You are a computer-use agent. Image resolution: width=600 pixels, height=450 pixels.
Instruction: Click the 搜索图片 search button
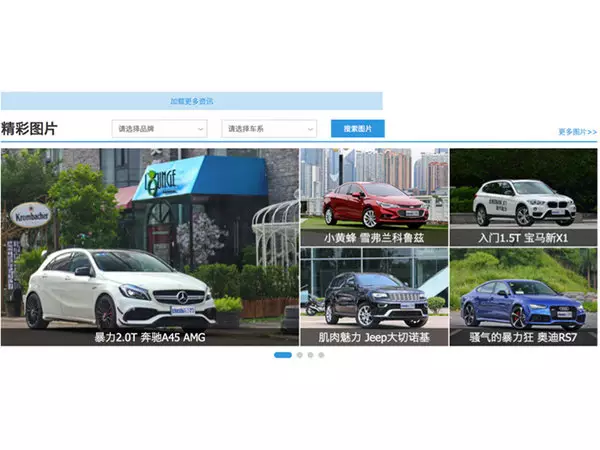(358, 129)
